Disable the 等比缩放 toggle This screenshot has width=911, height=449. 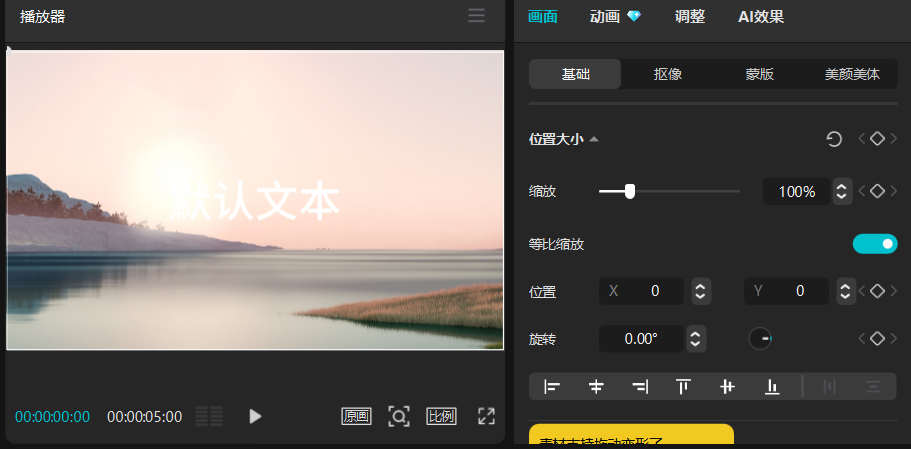point(875,244)
